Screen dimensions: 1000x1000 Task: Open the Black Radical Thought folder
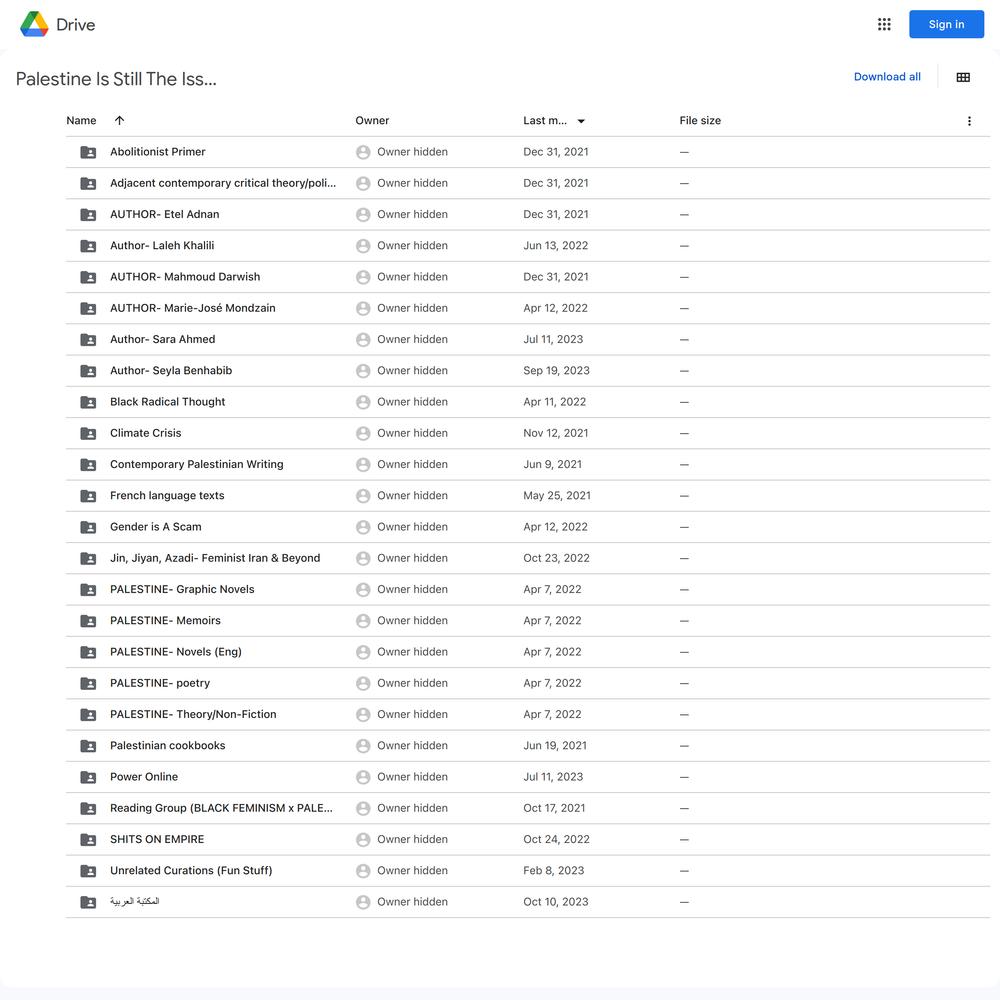[167, 402]
